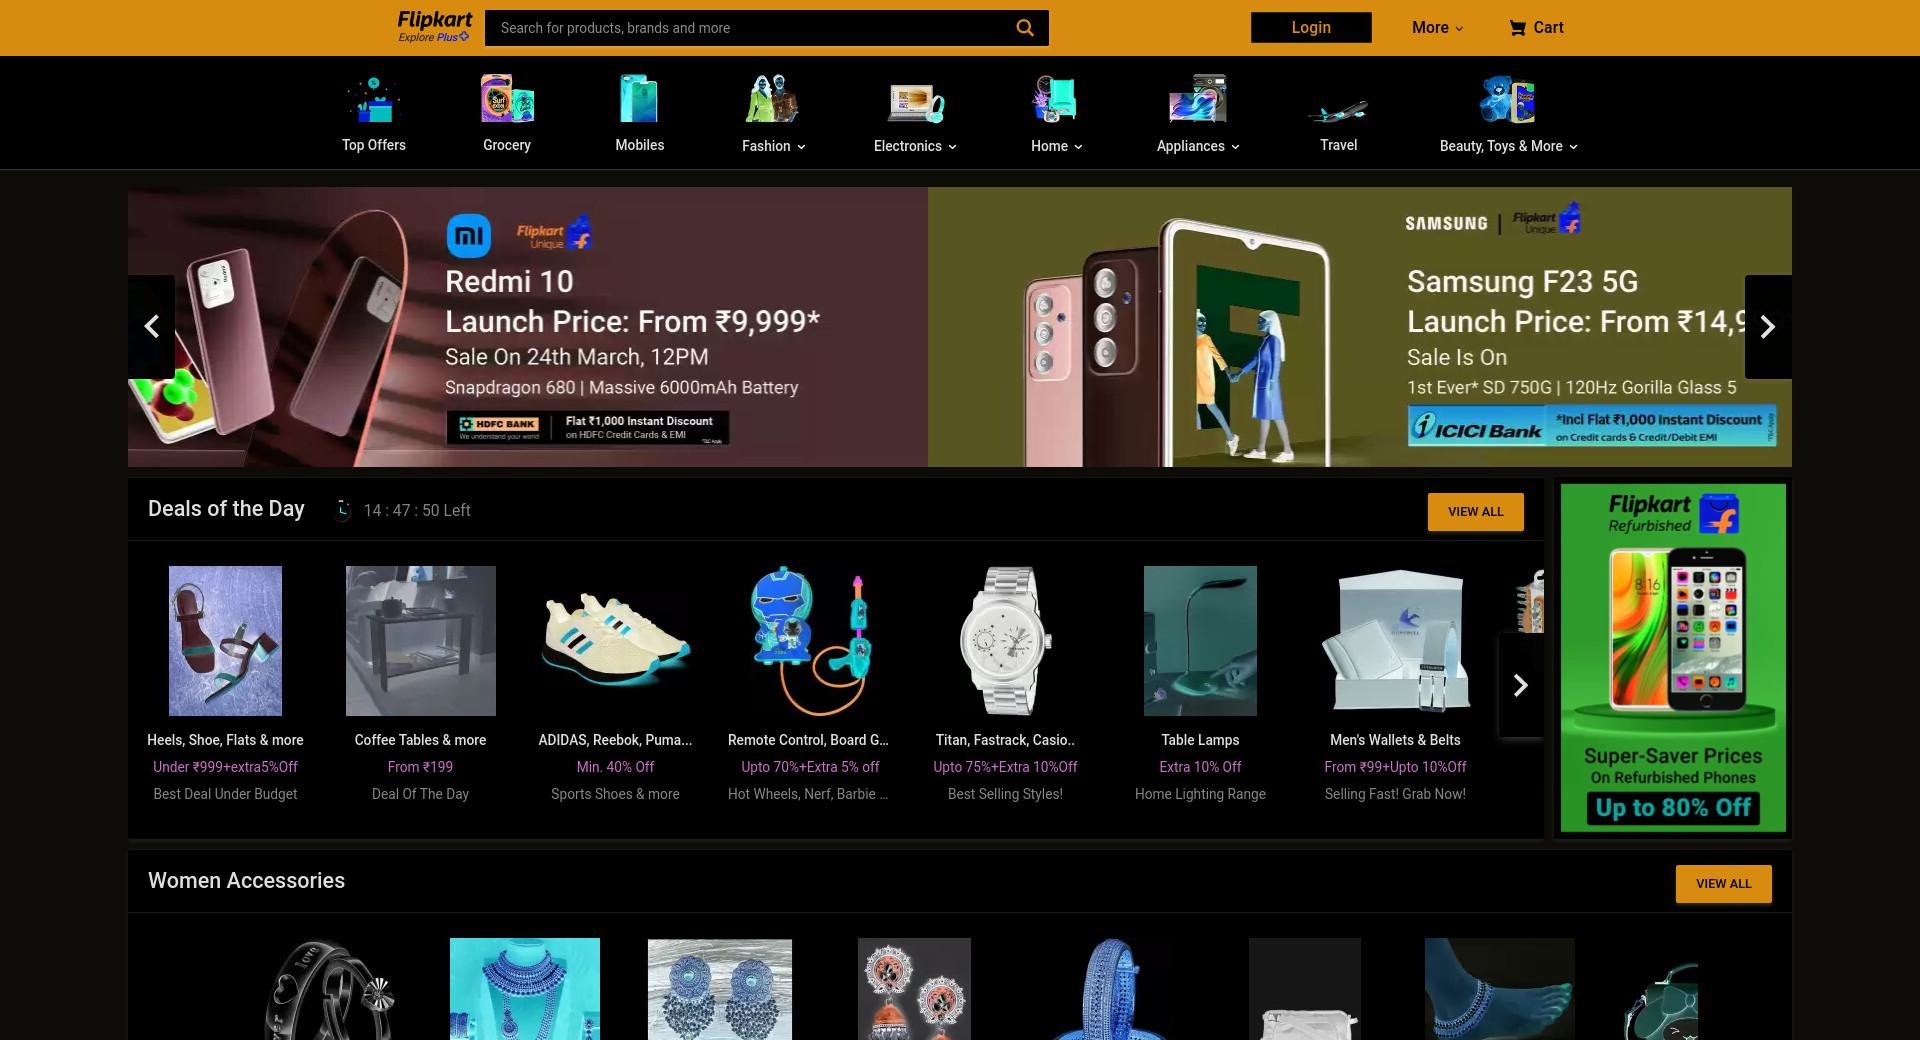Click the Home category image
This screenshot has height=1040, width=1920.
1055,100
